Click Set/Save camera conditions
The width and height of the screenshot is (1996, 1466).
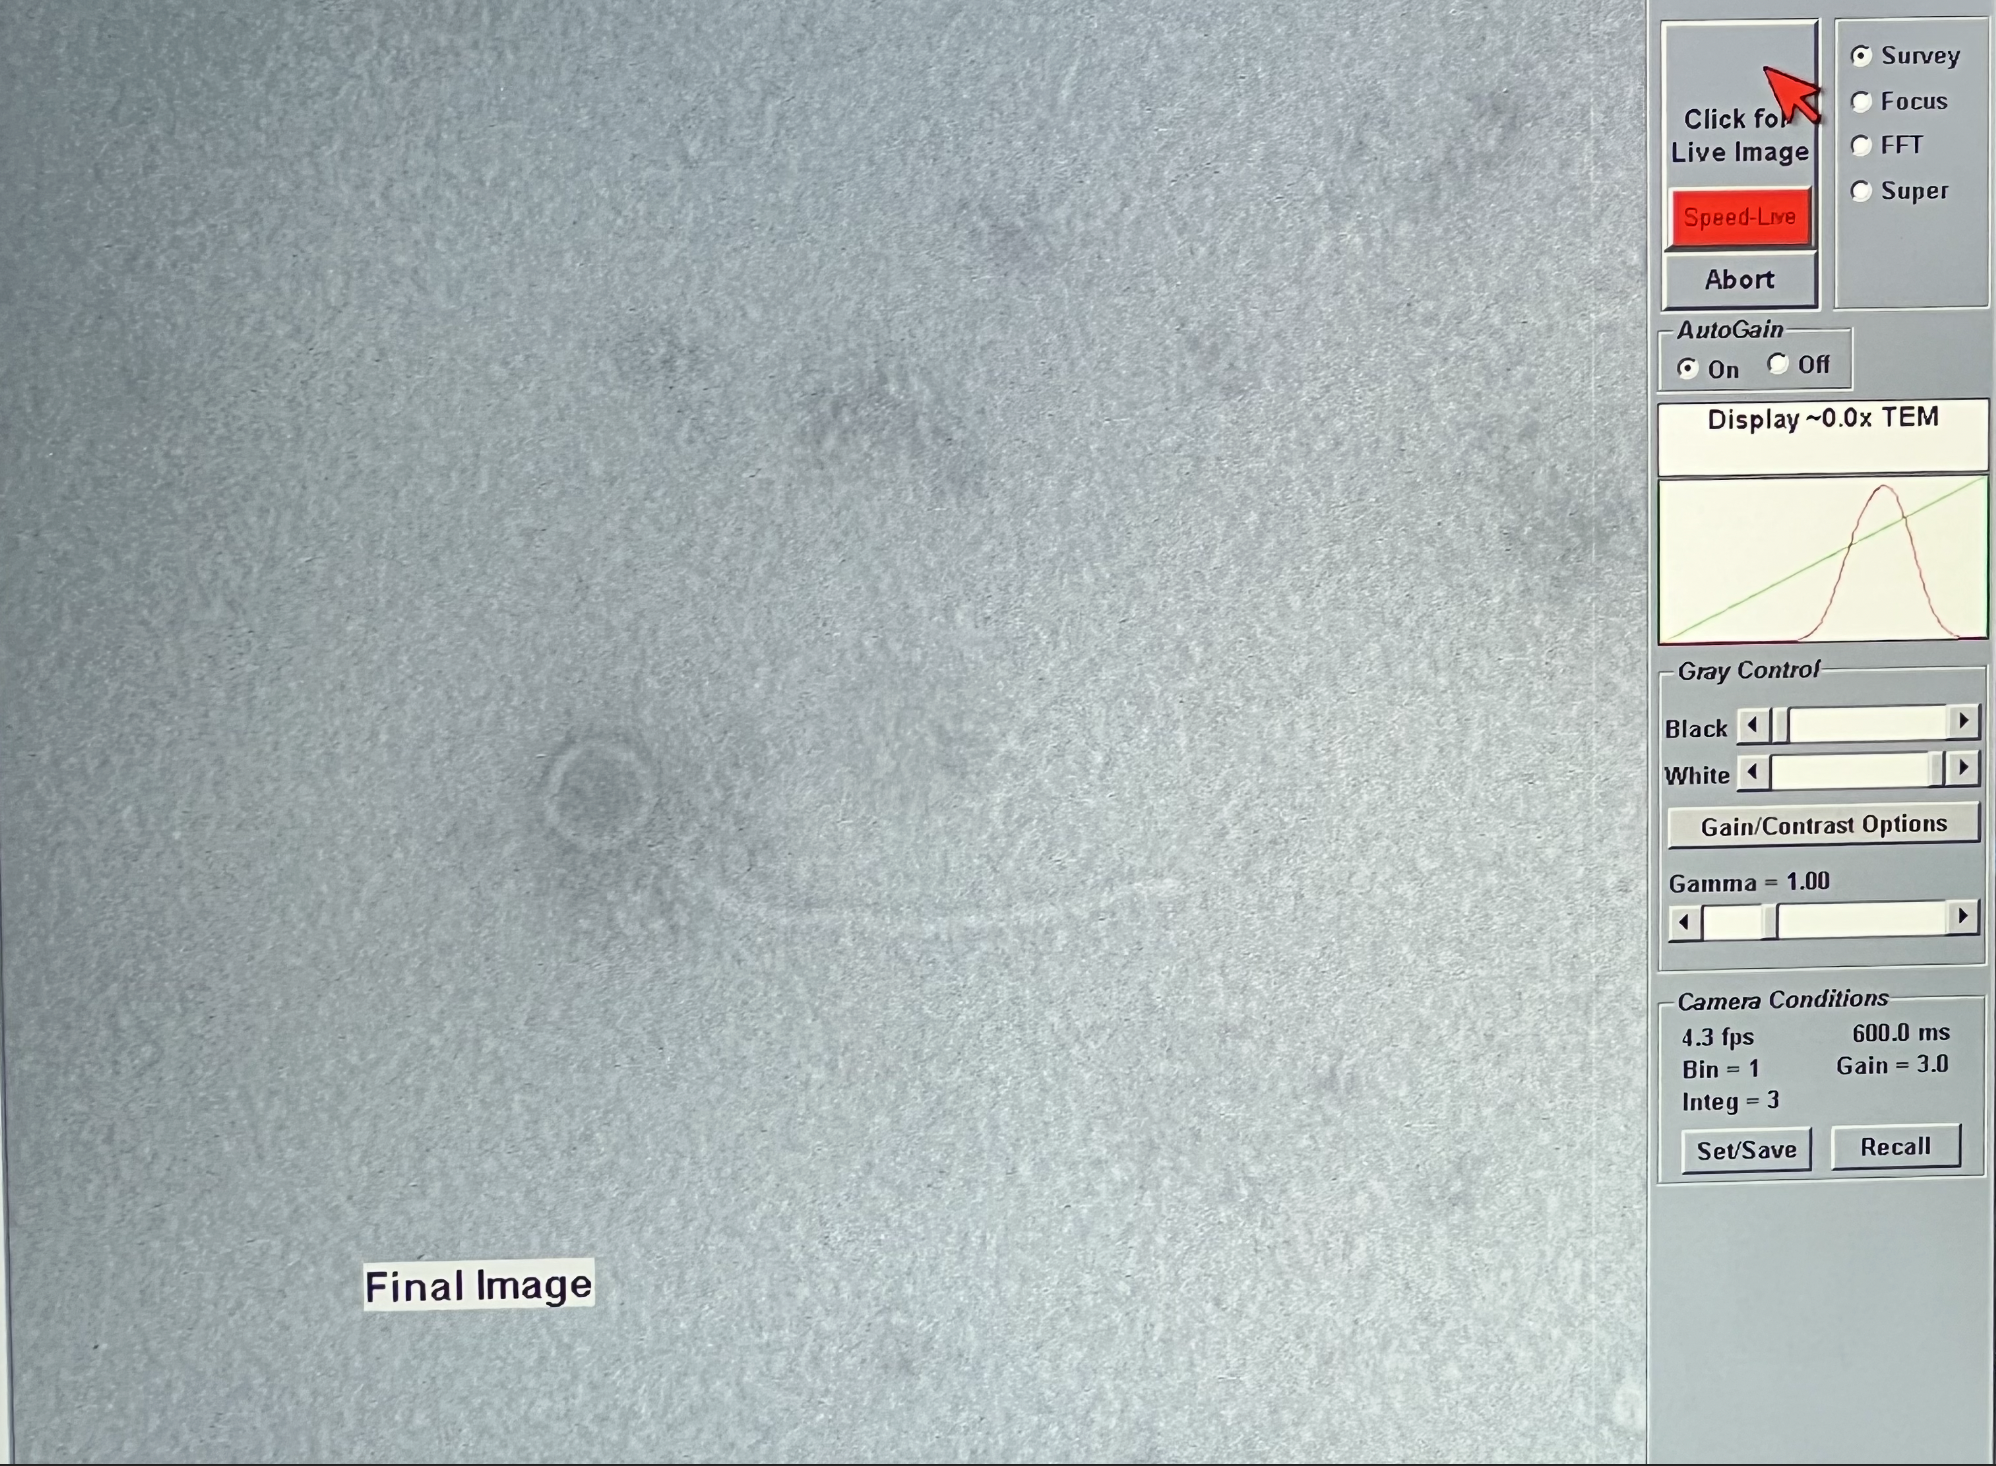point(1746,1150)
